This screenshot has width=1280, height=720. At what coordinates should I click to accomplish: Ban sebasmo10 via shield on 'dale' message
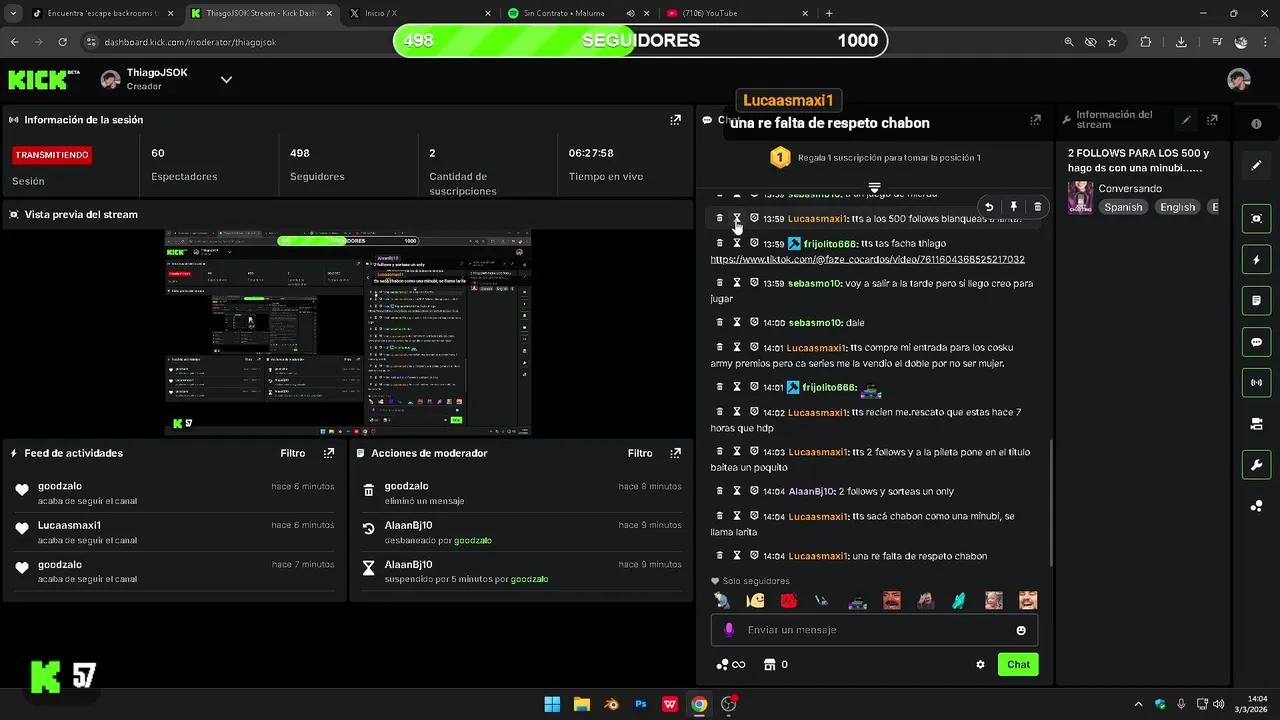pyautogui.click(x=754, y=322)
